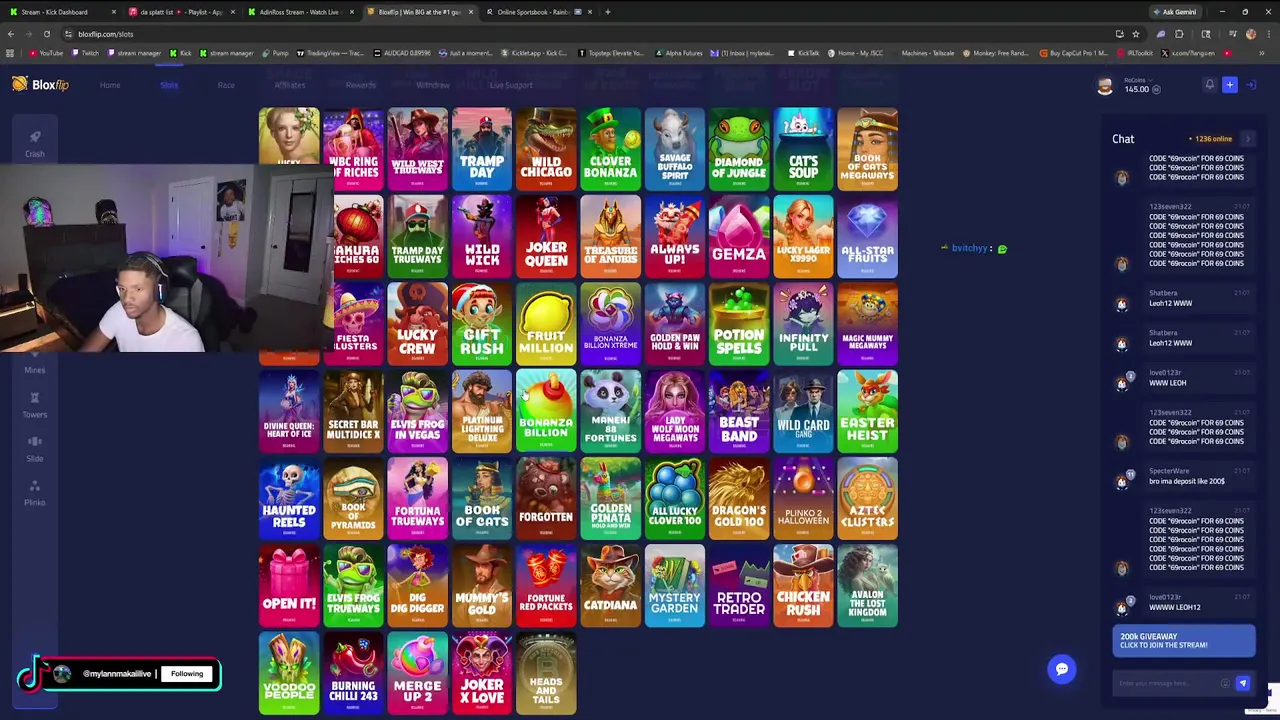The height and width of the screenshot is (720, 1280).
Task: Open the Aztec Clusters slot
Action: pos(868,499)
